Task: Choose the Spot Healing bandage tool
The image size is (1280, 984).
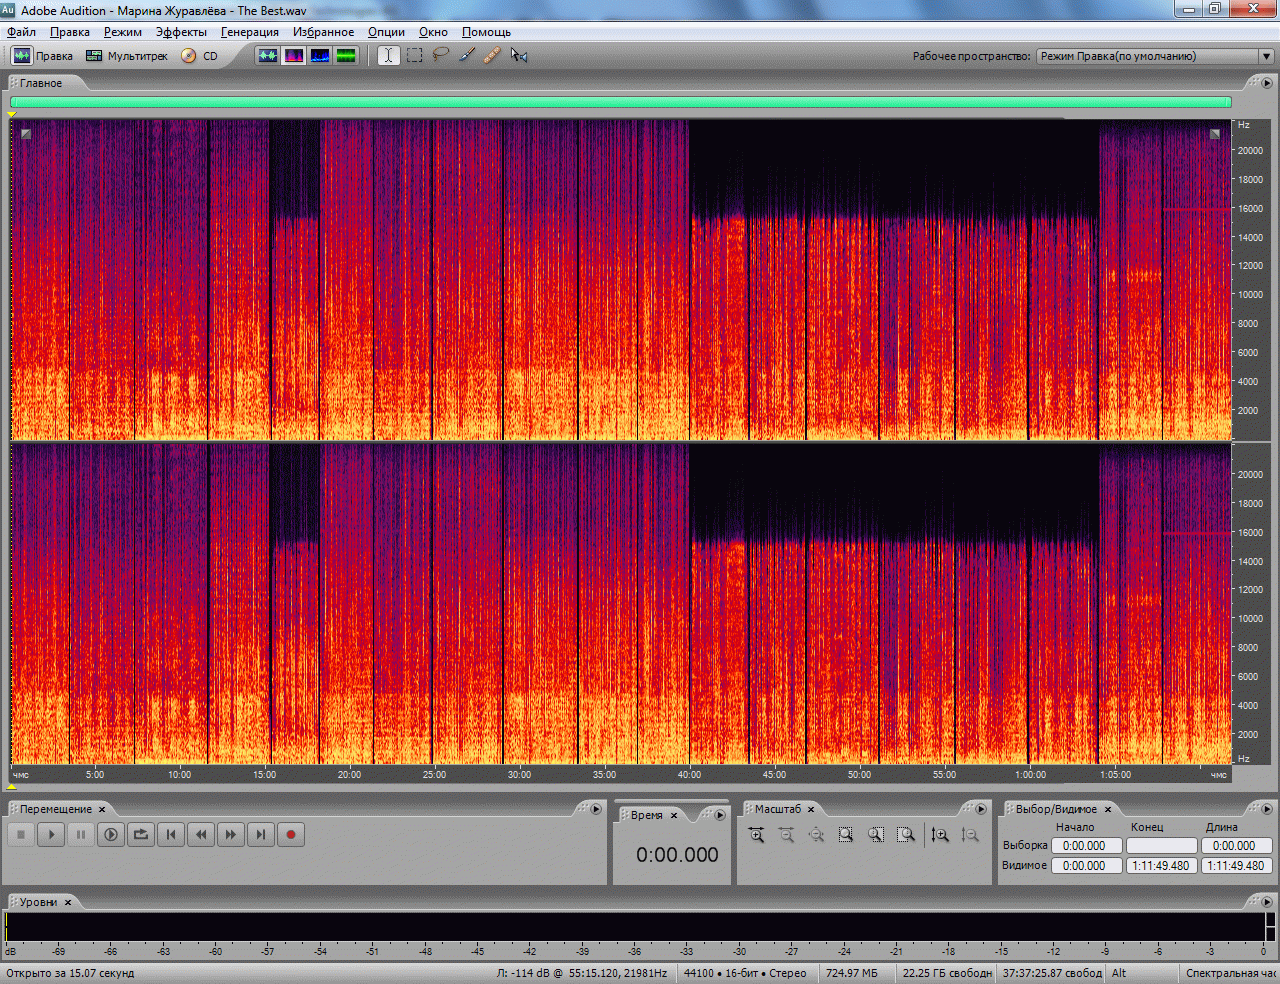Action: pyautogui.click(x=492, y=56)
